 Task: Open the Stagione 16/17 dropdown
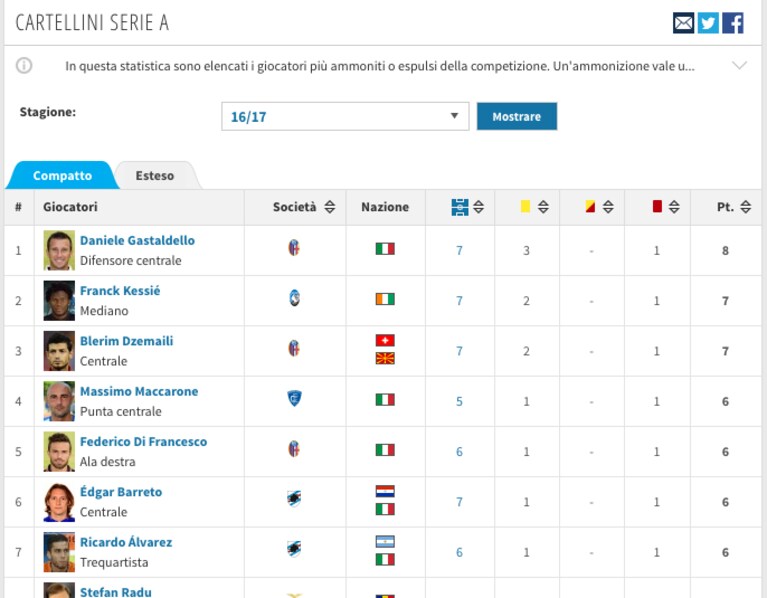pos(345,116)
